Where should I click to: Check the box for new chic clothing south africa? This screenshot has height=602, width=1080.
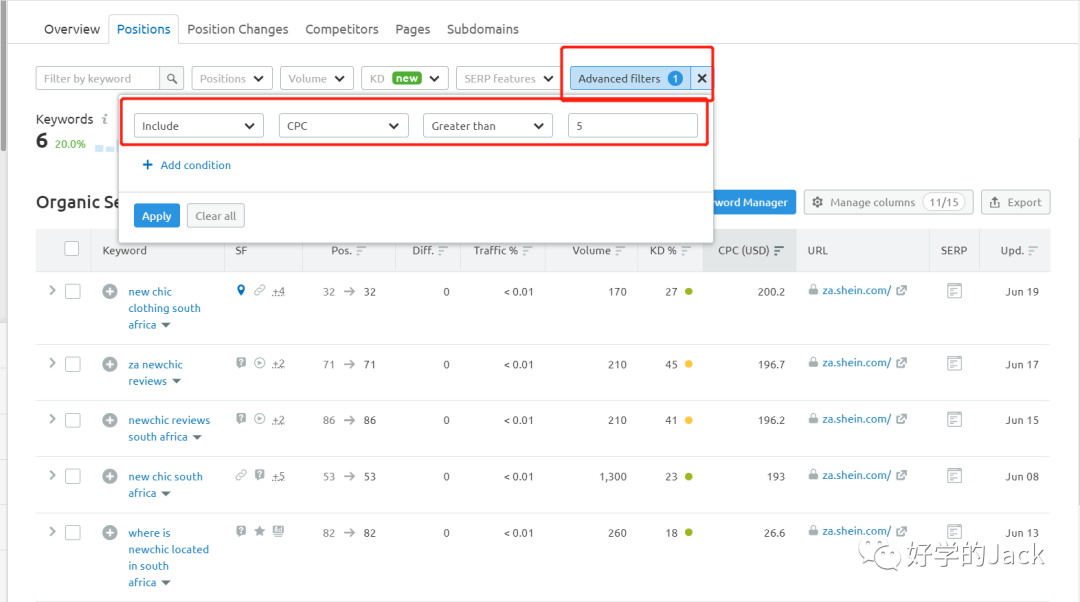tap(72, 291)
